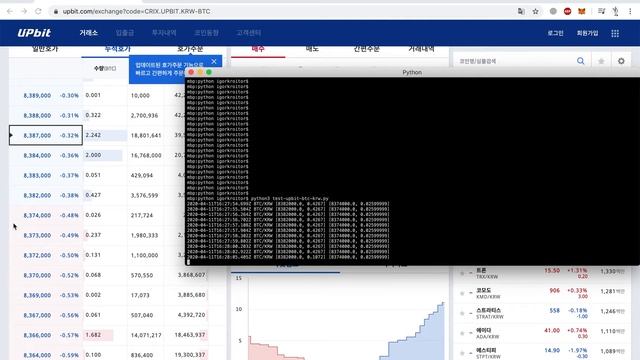Click order book price 8,383,000
Image resolution: width=640 pixels, height=360 pixels.
[x=37, y=176]
